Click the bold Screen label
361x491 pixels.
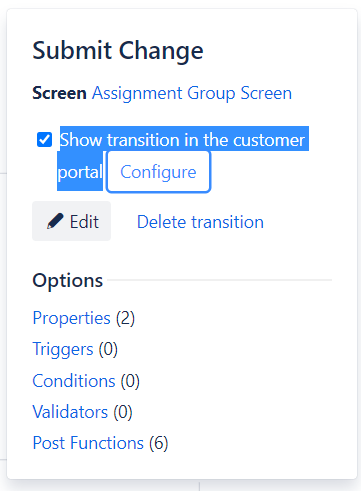coord(59,93)
